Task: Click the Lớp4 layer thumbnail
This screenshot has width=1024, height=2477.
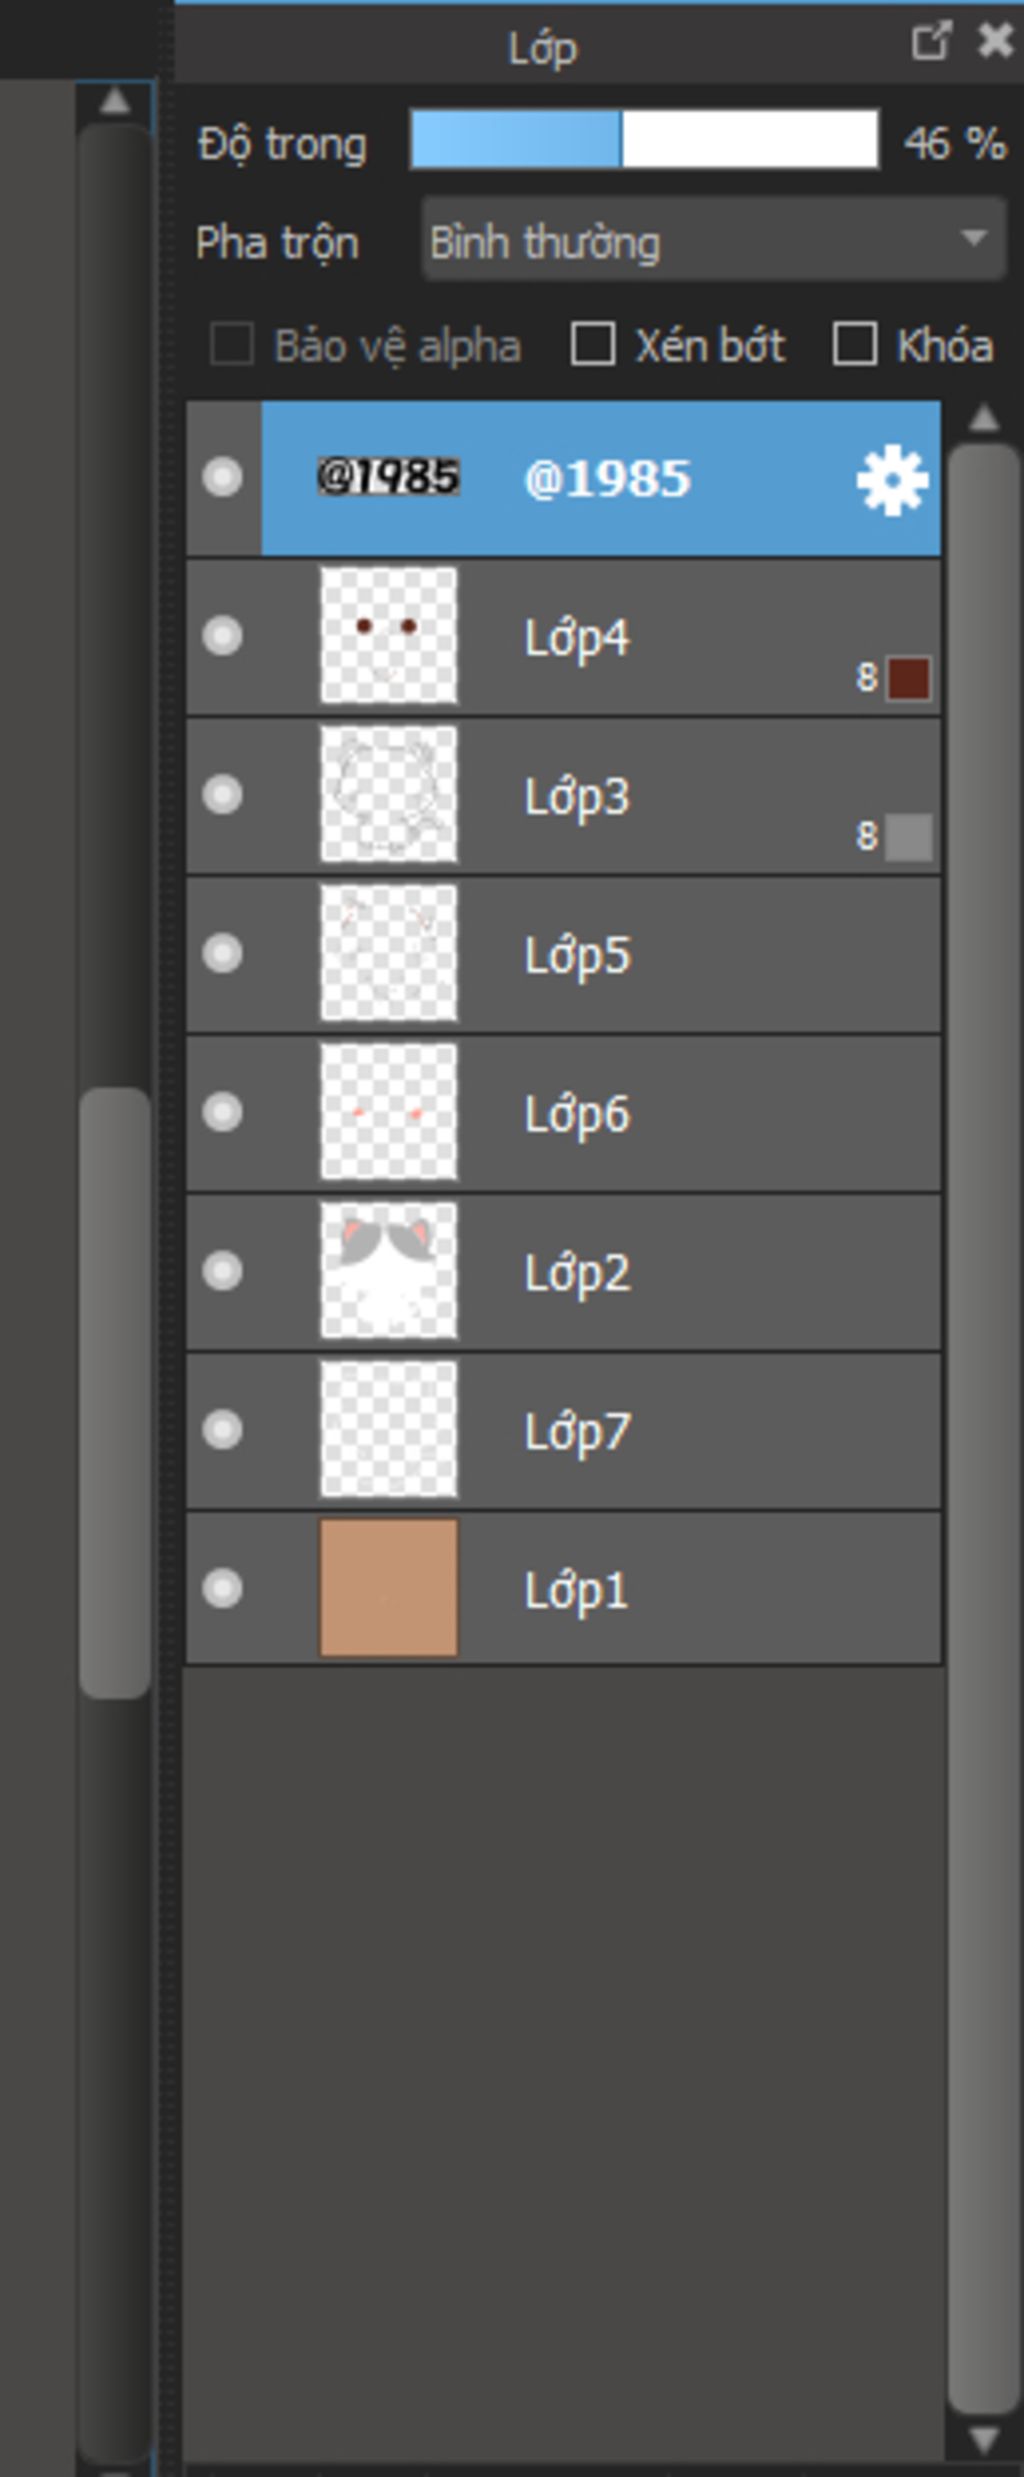Action: pyautogui.click(x=389, y=636)
